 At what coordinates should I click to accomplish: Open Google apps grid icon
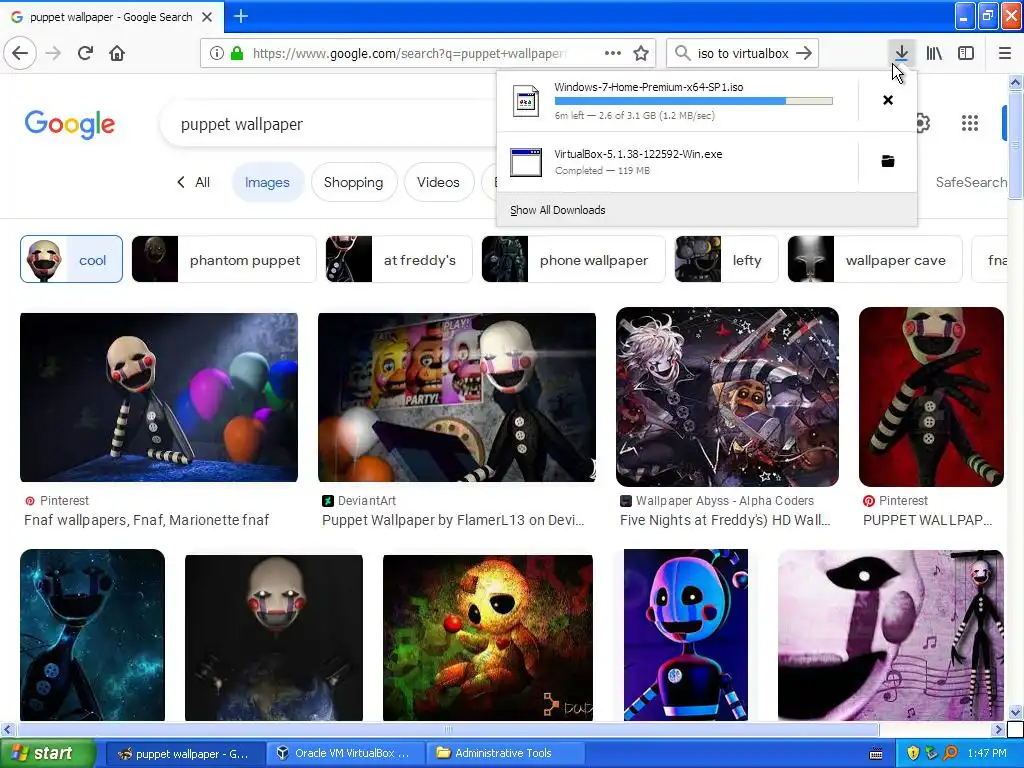click(x=970, y=123)
